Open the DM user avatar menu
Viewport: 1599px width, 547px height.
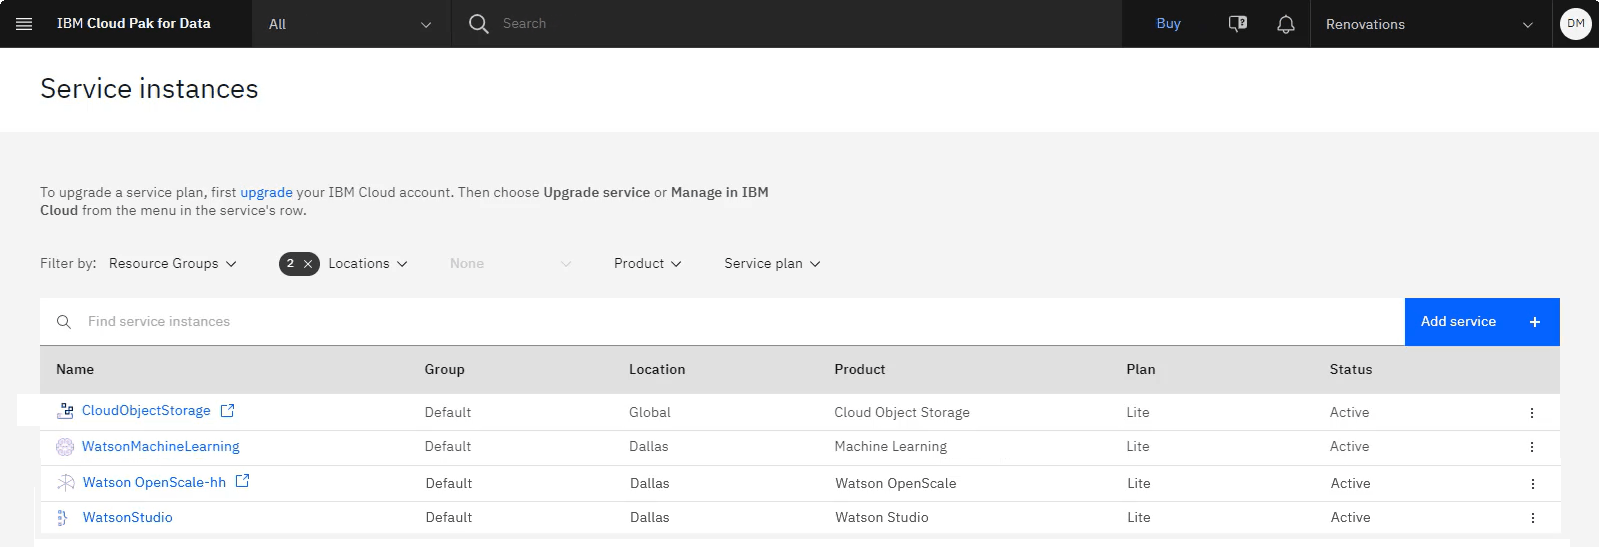tap(1575, 24)
